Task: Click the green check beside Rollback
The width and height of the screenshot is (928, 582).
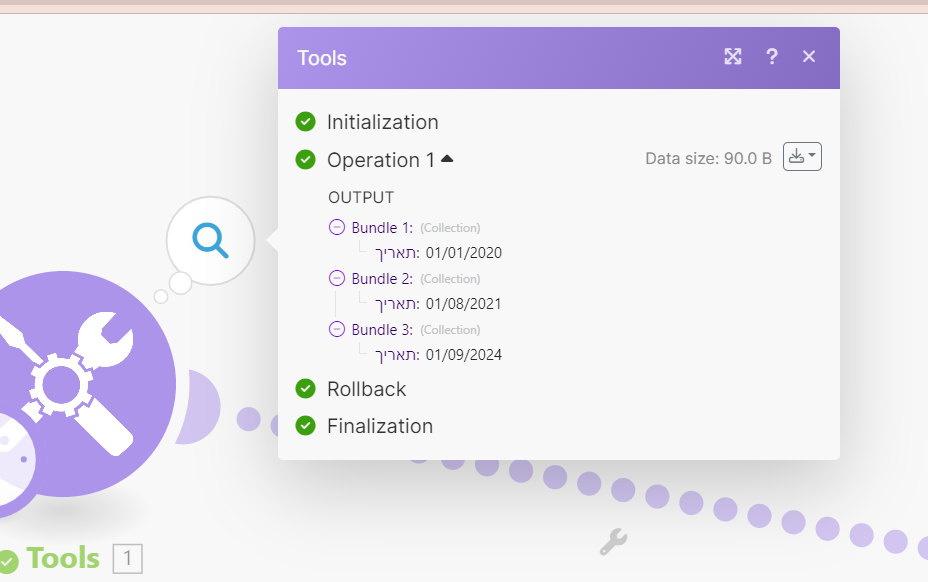Action: pyautogui.click(x=306, y=388)
